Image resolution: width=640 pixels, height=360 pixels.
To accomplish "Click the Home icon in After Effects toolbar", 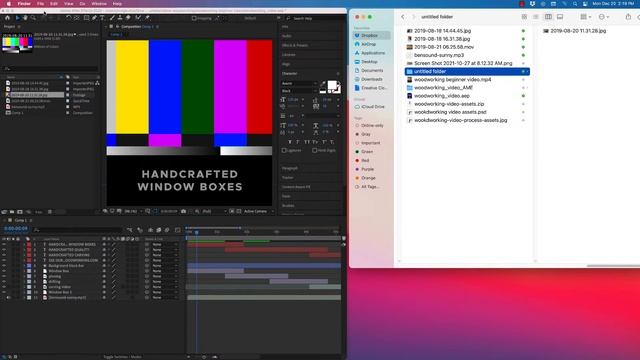I will (x=7, y=18).
